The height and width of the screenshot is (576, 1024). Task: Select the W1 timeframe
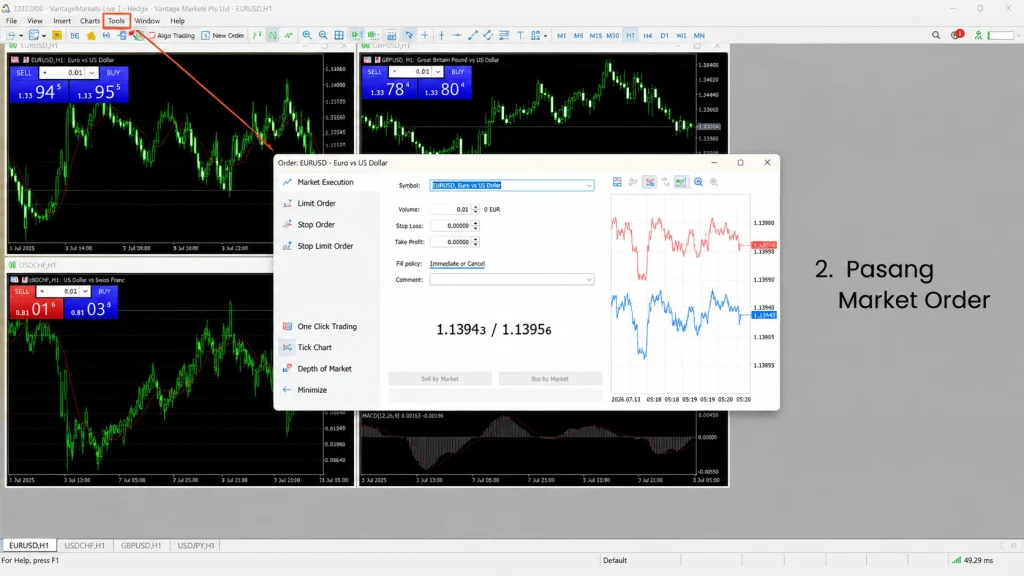click(x=681, y=35)
